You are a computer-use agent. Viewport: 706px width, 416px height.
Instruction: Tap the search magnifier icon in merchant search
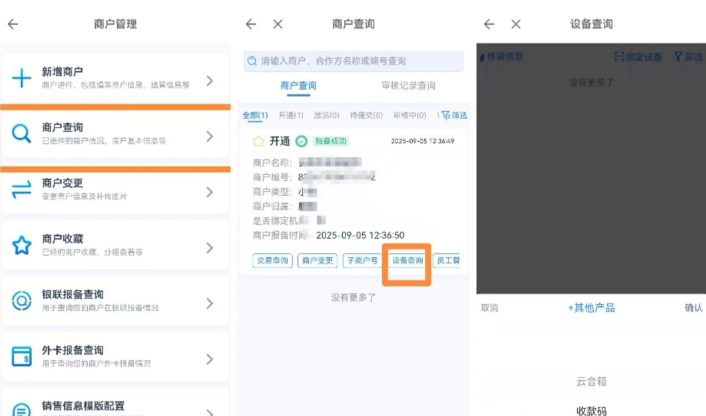click(252, 61)
